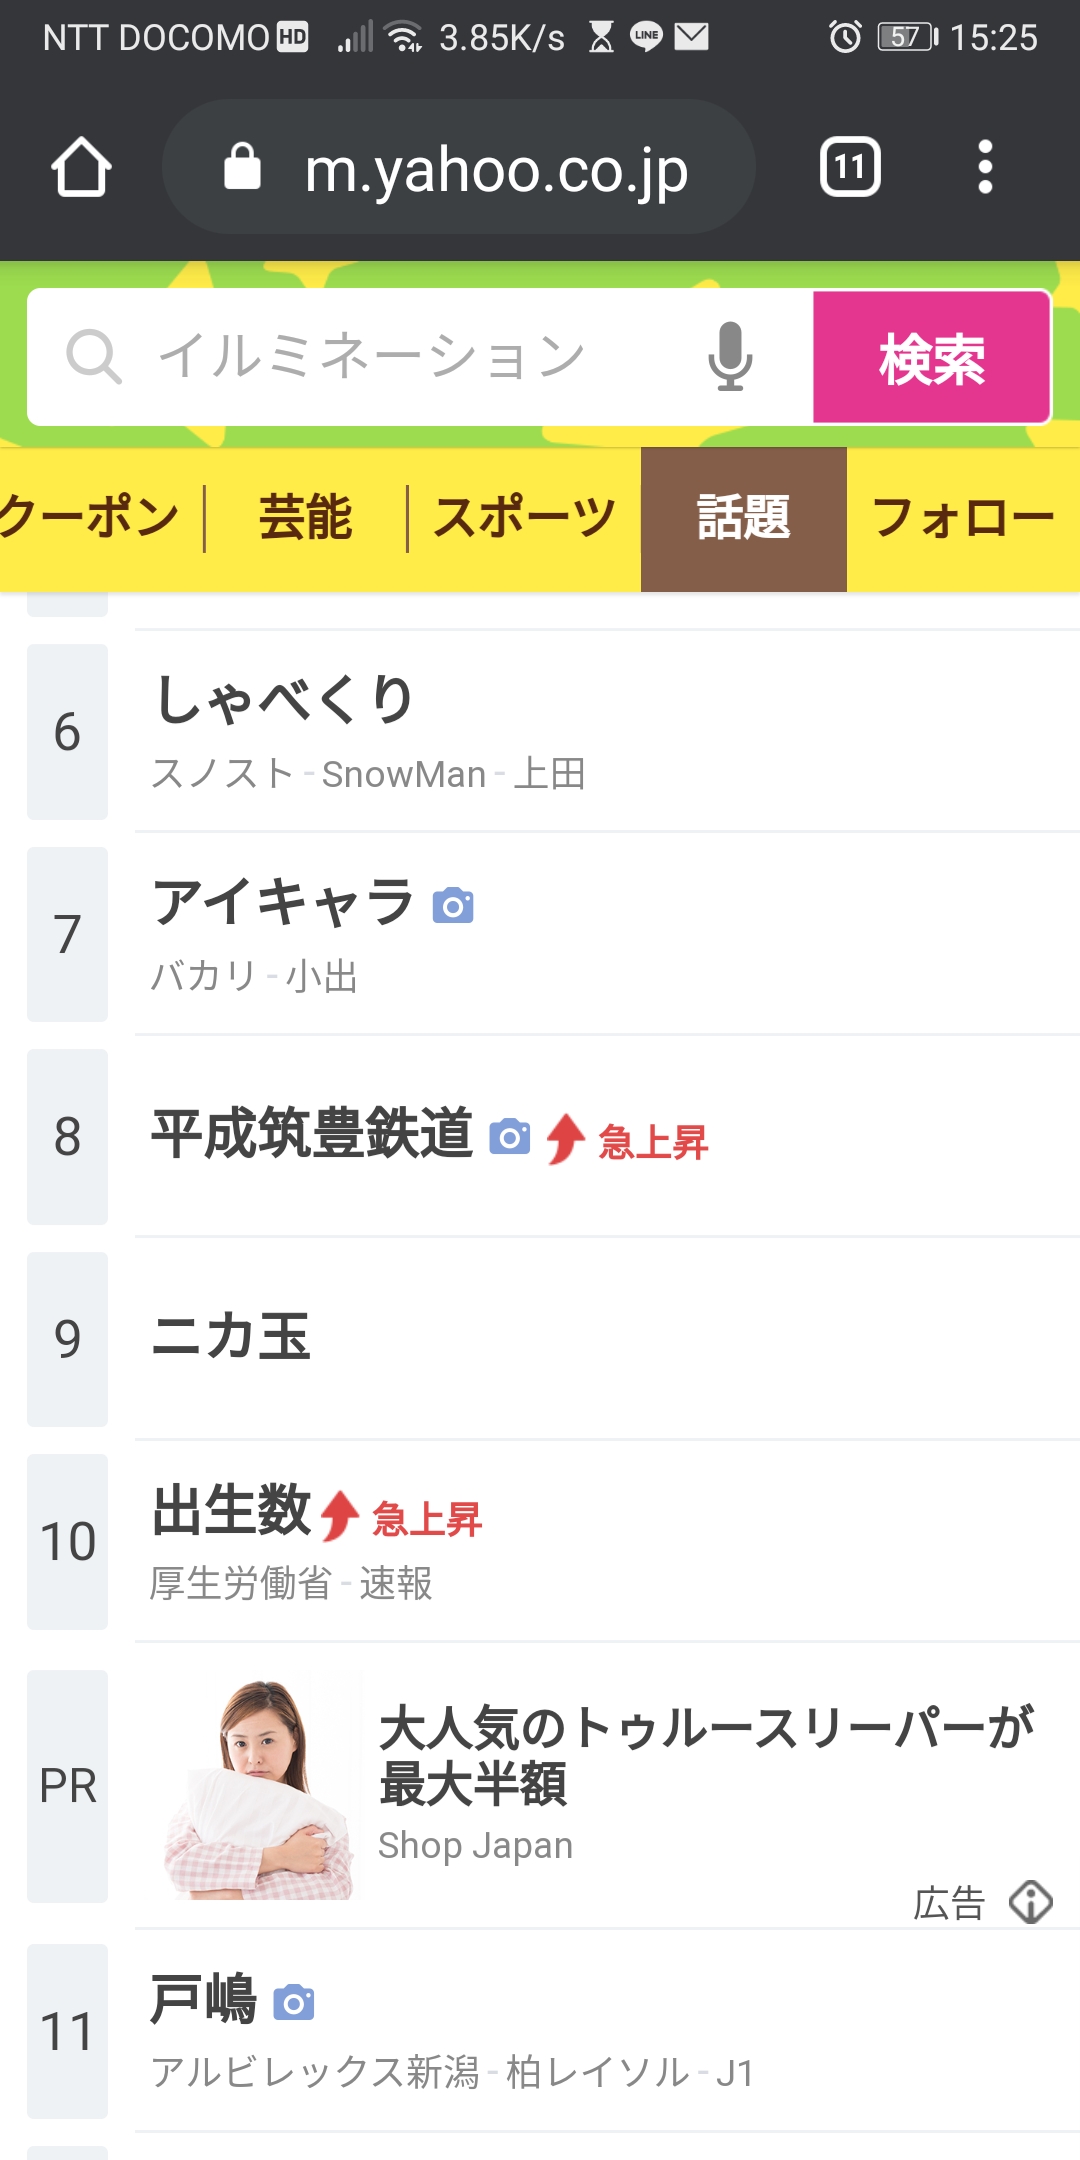
Task: Tap the camera icon beside 戸嶋
Action: (x=294, y=2003)
